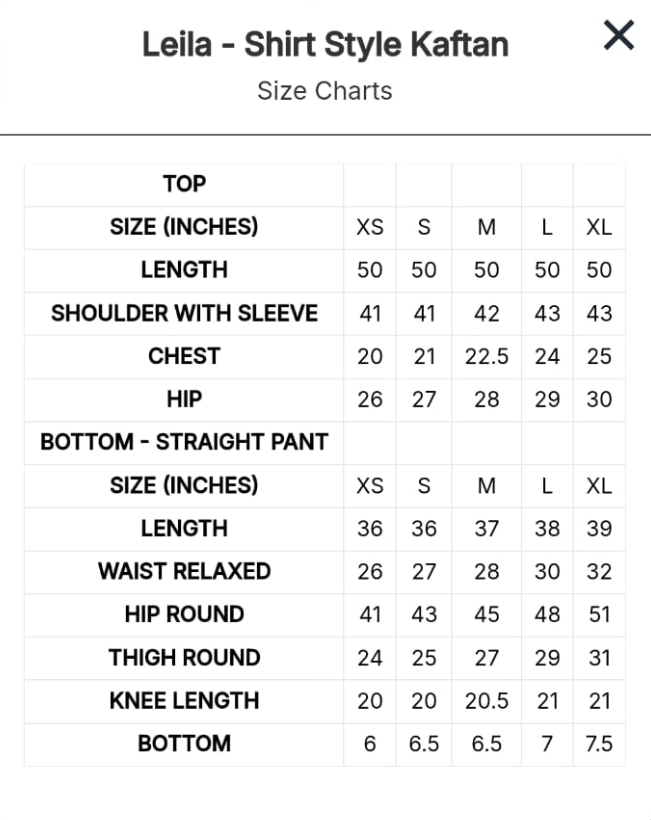
Task: Click the "Size Charts" subtitle text
Action: click(325, 91)
